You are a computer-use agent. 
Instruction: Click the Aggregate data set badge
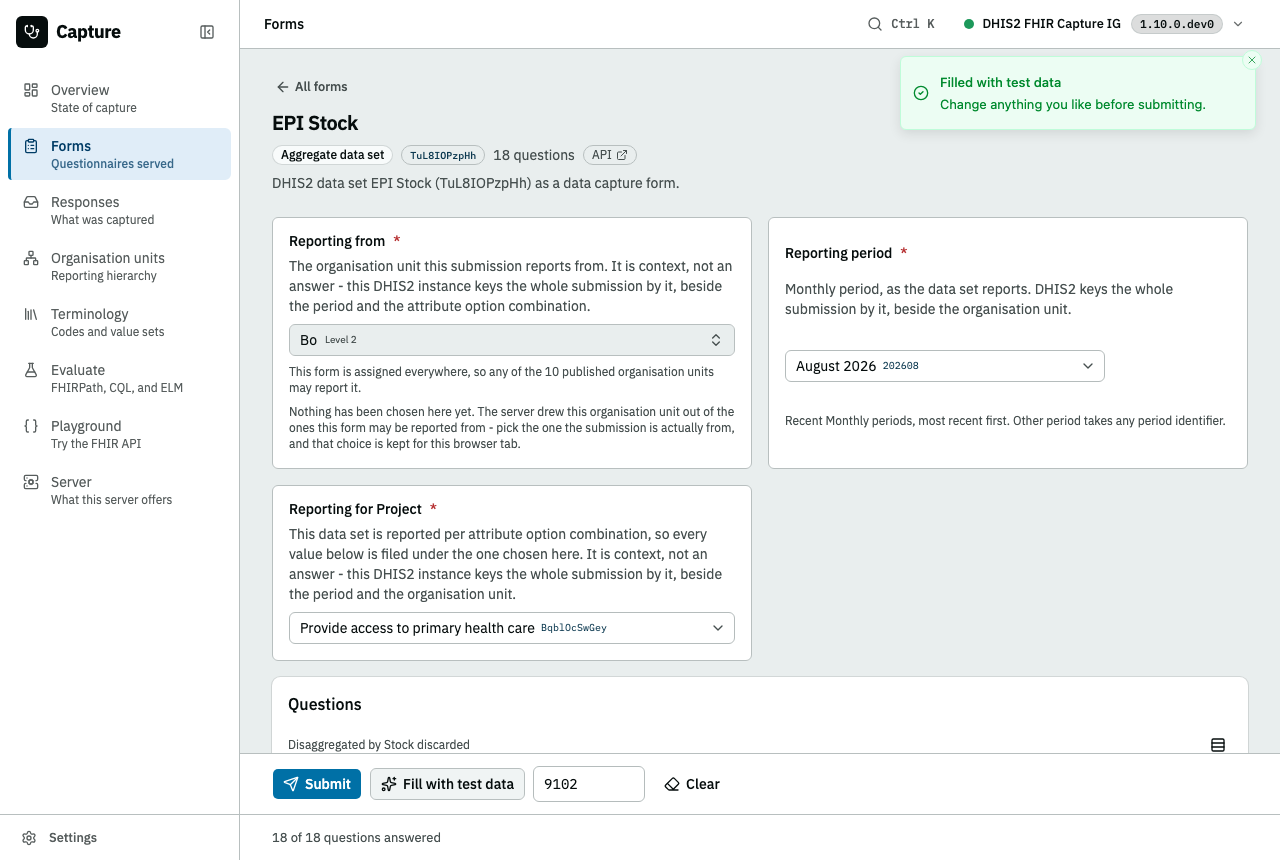click(x=332, y=155)
